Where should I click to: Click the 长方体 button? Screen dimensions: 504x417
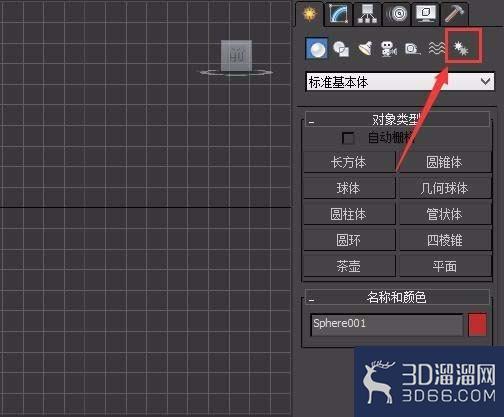click(x=349, y=162)
